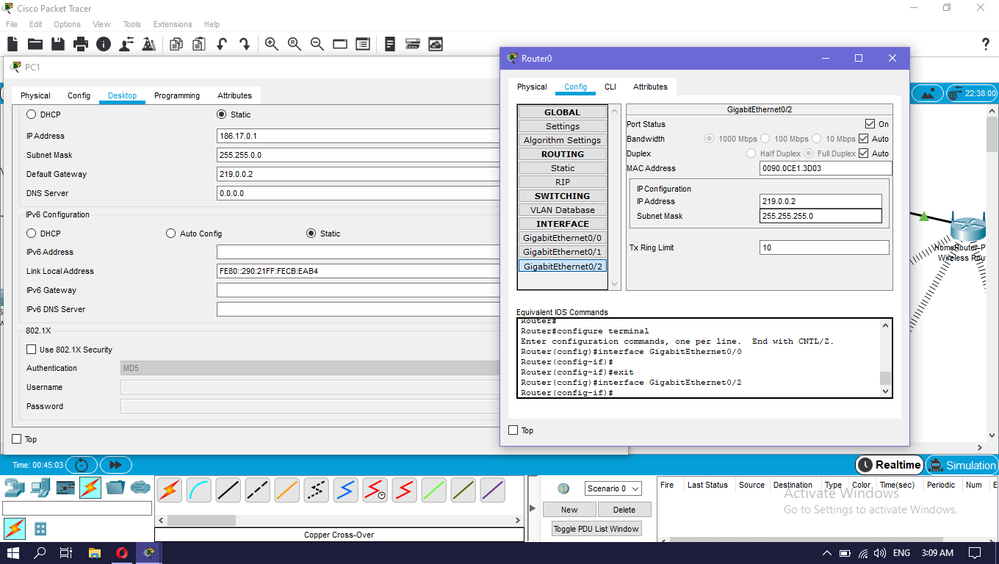Open the Options menu
999x564 pixels.
[67, 24]
